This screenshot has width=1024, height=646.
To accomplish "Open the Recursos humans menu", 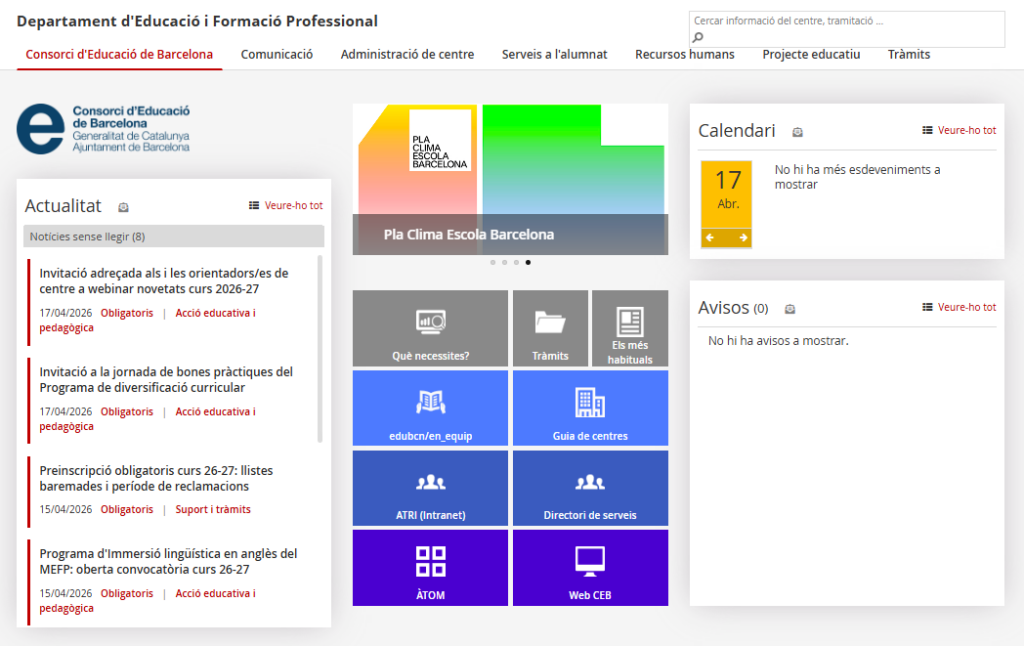I will coord(684,54).
